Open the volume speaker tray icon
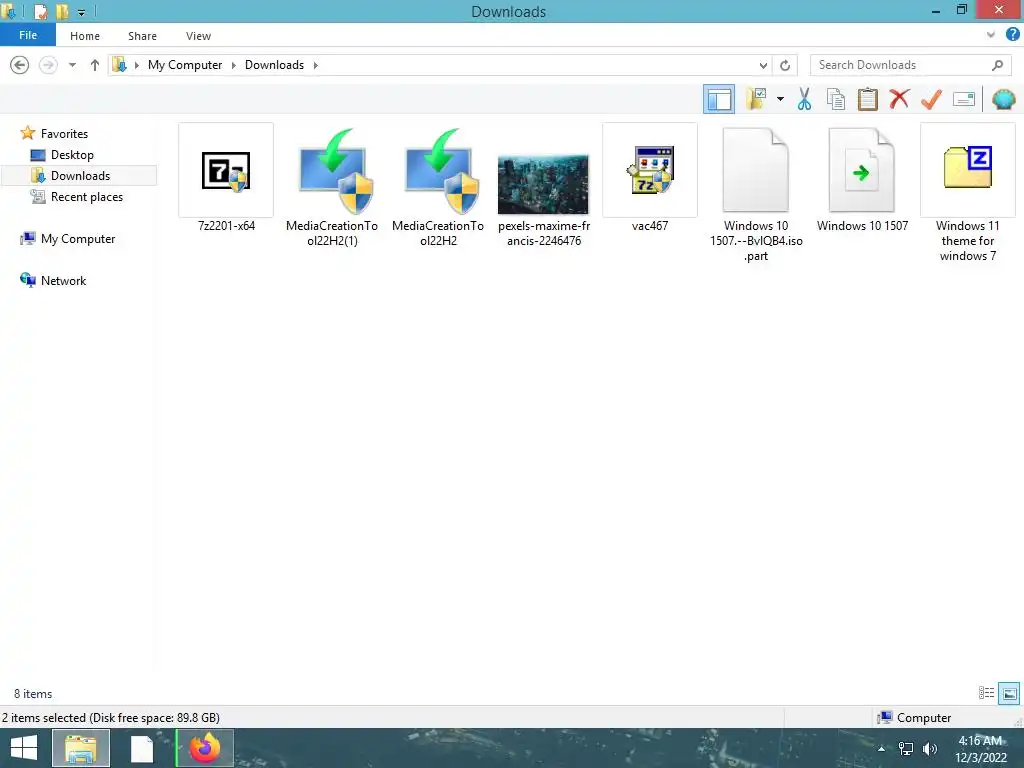 pyautogui.click(x=930, y=749)
